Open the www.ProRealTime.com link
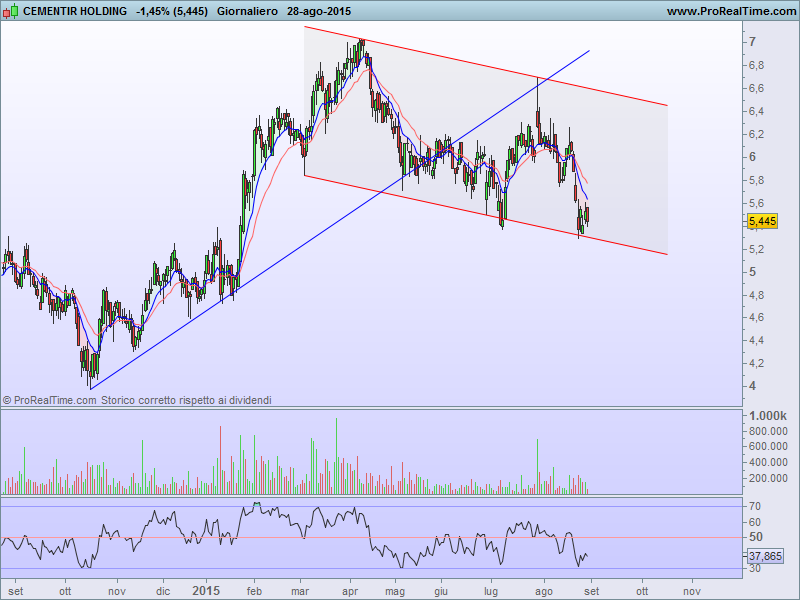The width and height of the screenshot is (800, 600). [731, 11]
